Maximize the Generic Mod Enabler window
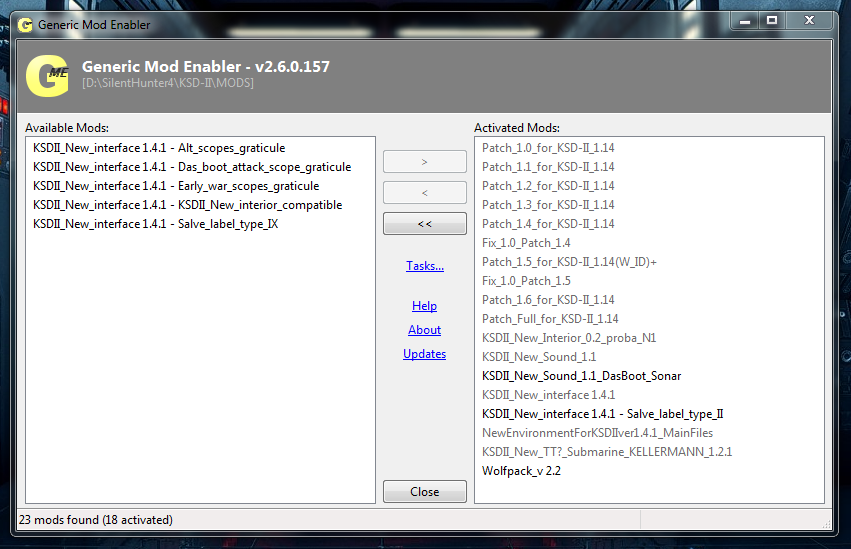The image size is (851, 549). click(x=772, y=21)
